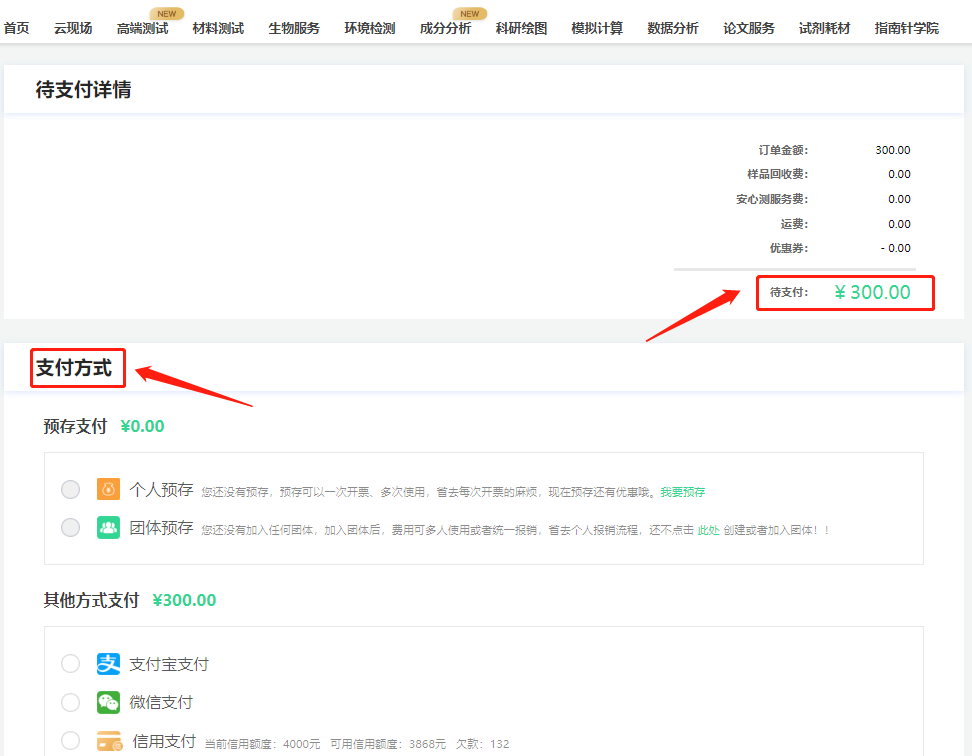Click the WeChat Pay green icon
Viewport: 972px width, 756px height.
[x=108, y=702]
